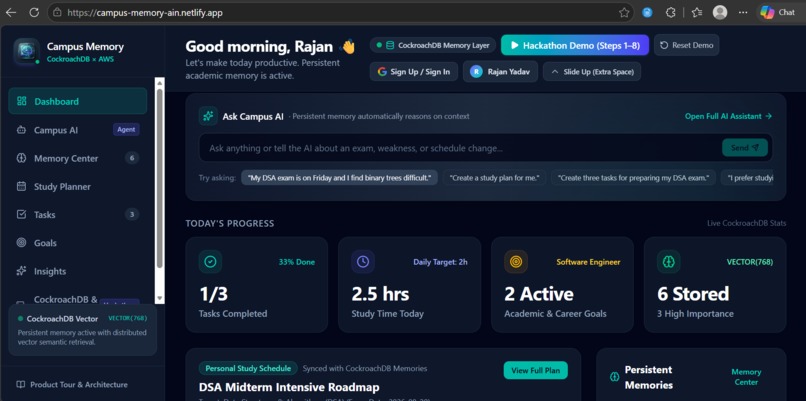
Task: Click the Memory Center brain icon
Action: 22,158
